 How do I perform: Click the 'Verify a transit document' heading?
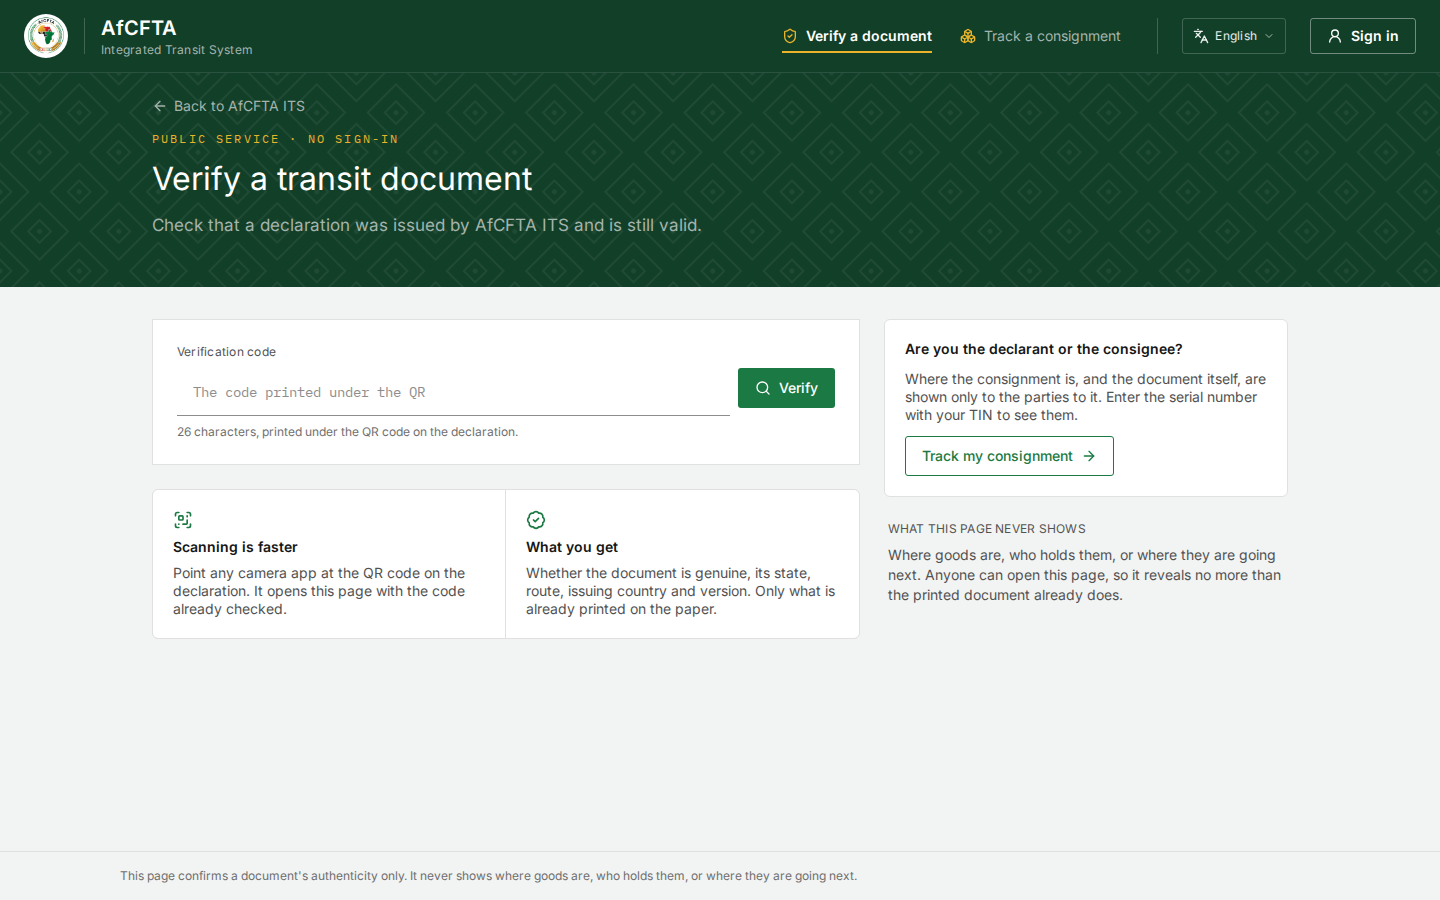click(342, 179)
